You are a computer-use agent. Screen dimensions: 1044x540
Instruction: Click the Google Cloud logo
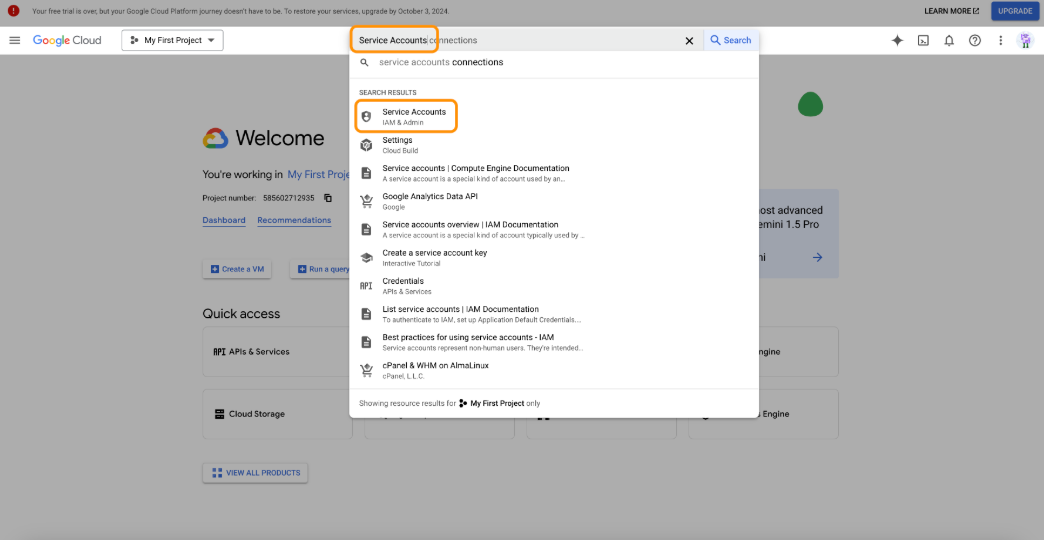click(x=67, y=41)
